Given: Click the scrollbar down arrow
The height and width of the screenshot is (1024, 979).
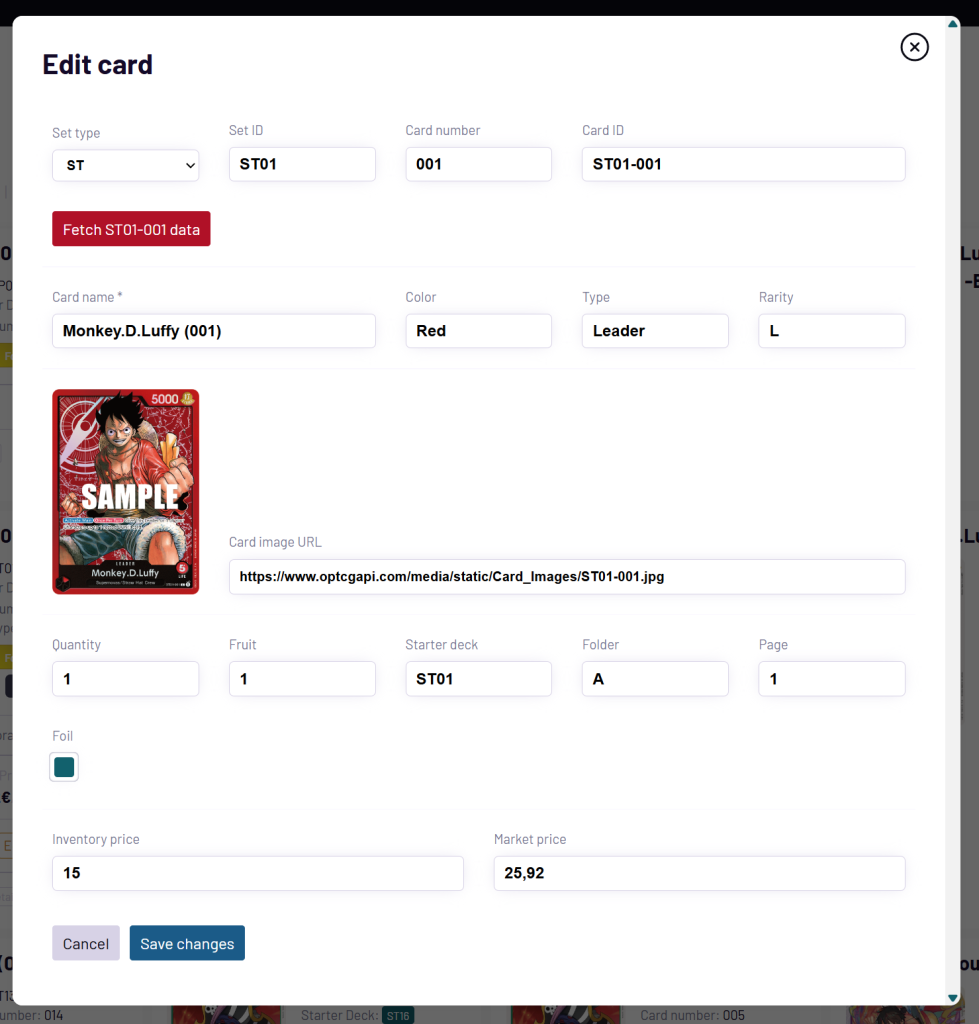Looking at the screenshot, I should pos(952,997).
